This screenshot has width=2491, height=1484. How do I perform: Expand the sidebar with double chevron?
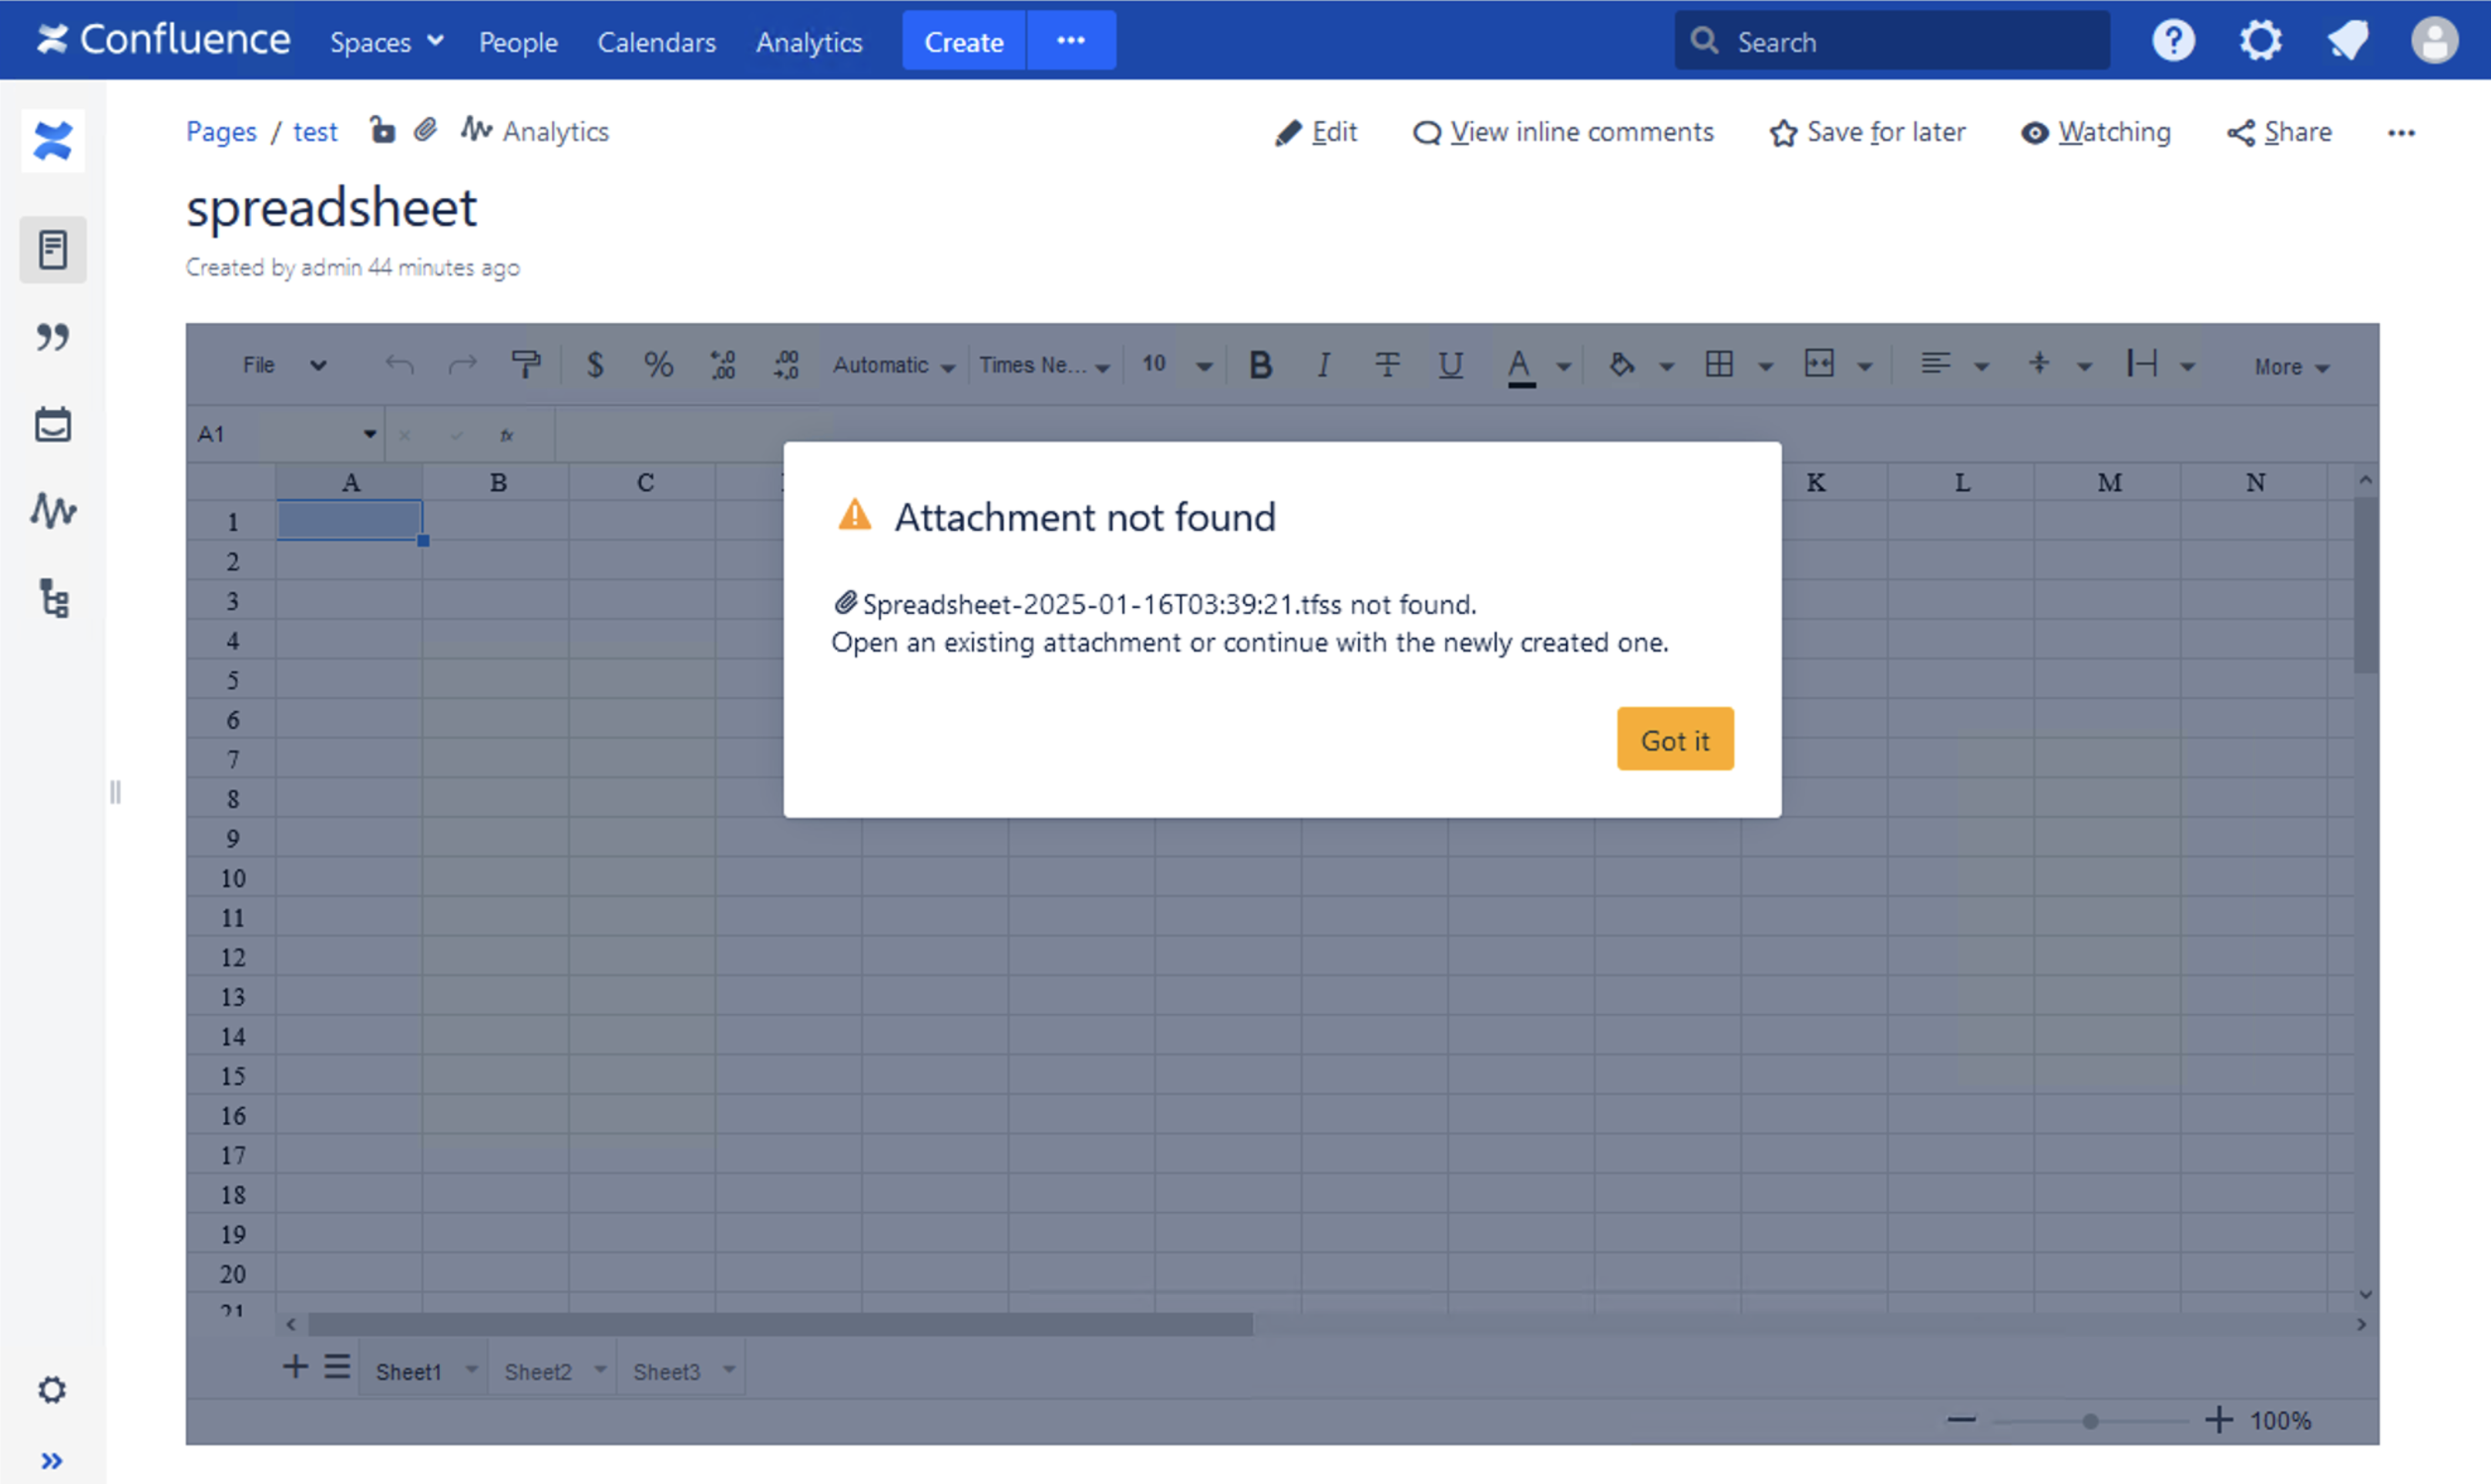[x=52, y=1461]
